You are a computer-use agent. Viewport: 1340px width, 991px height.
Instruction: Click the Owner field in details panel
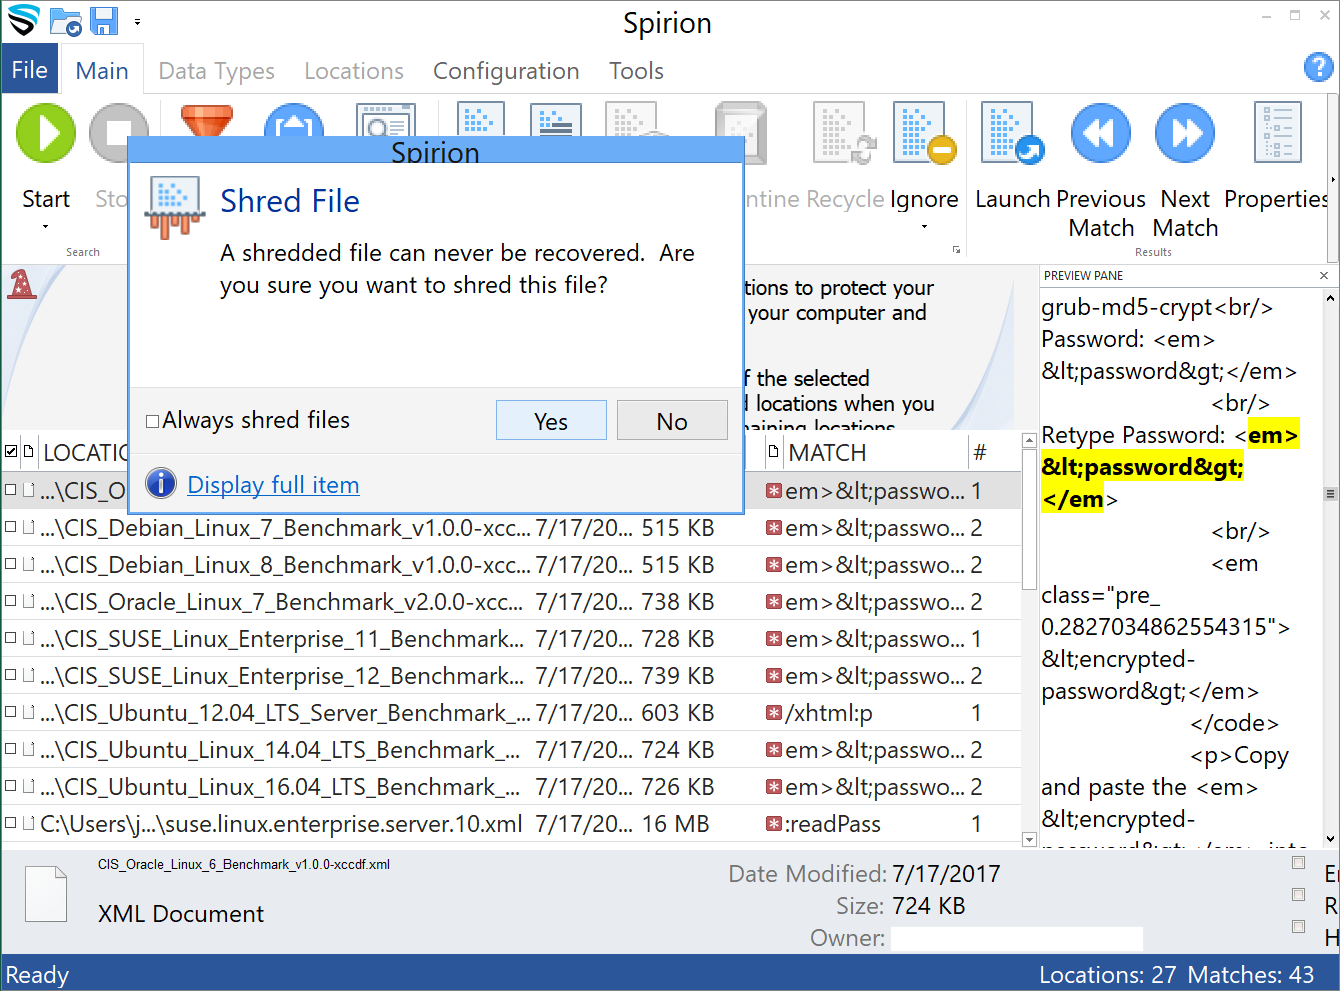pos(1016,938)
